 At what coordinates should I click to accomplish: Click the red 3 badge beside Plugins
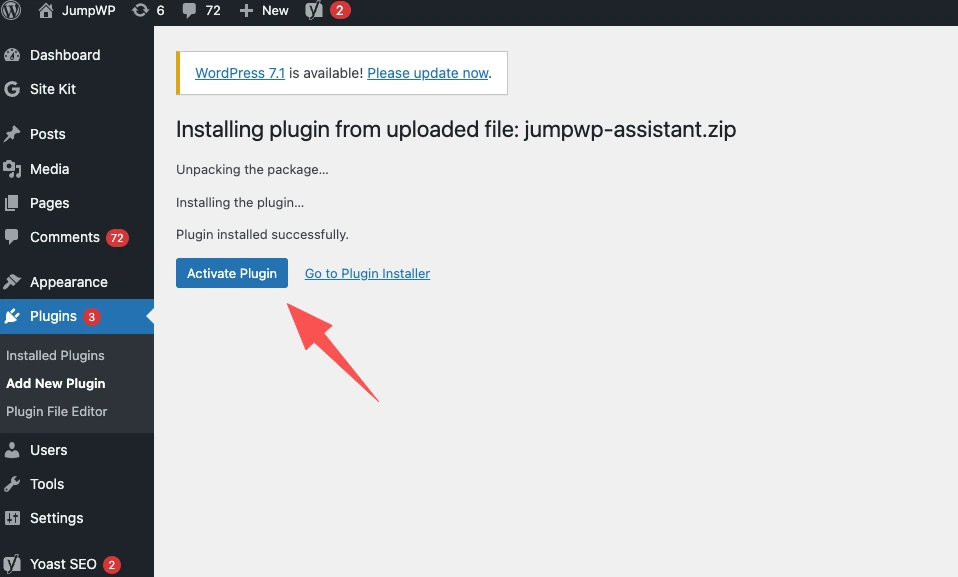pos(92,317)
